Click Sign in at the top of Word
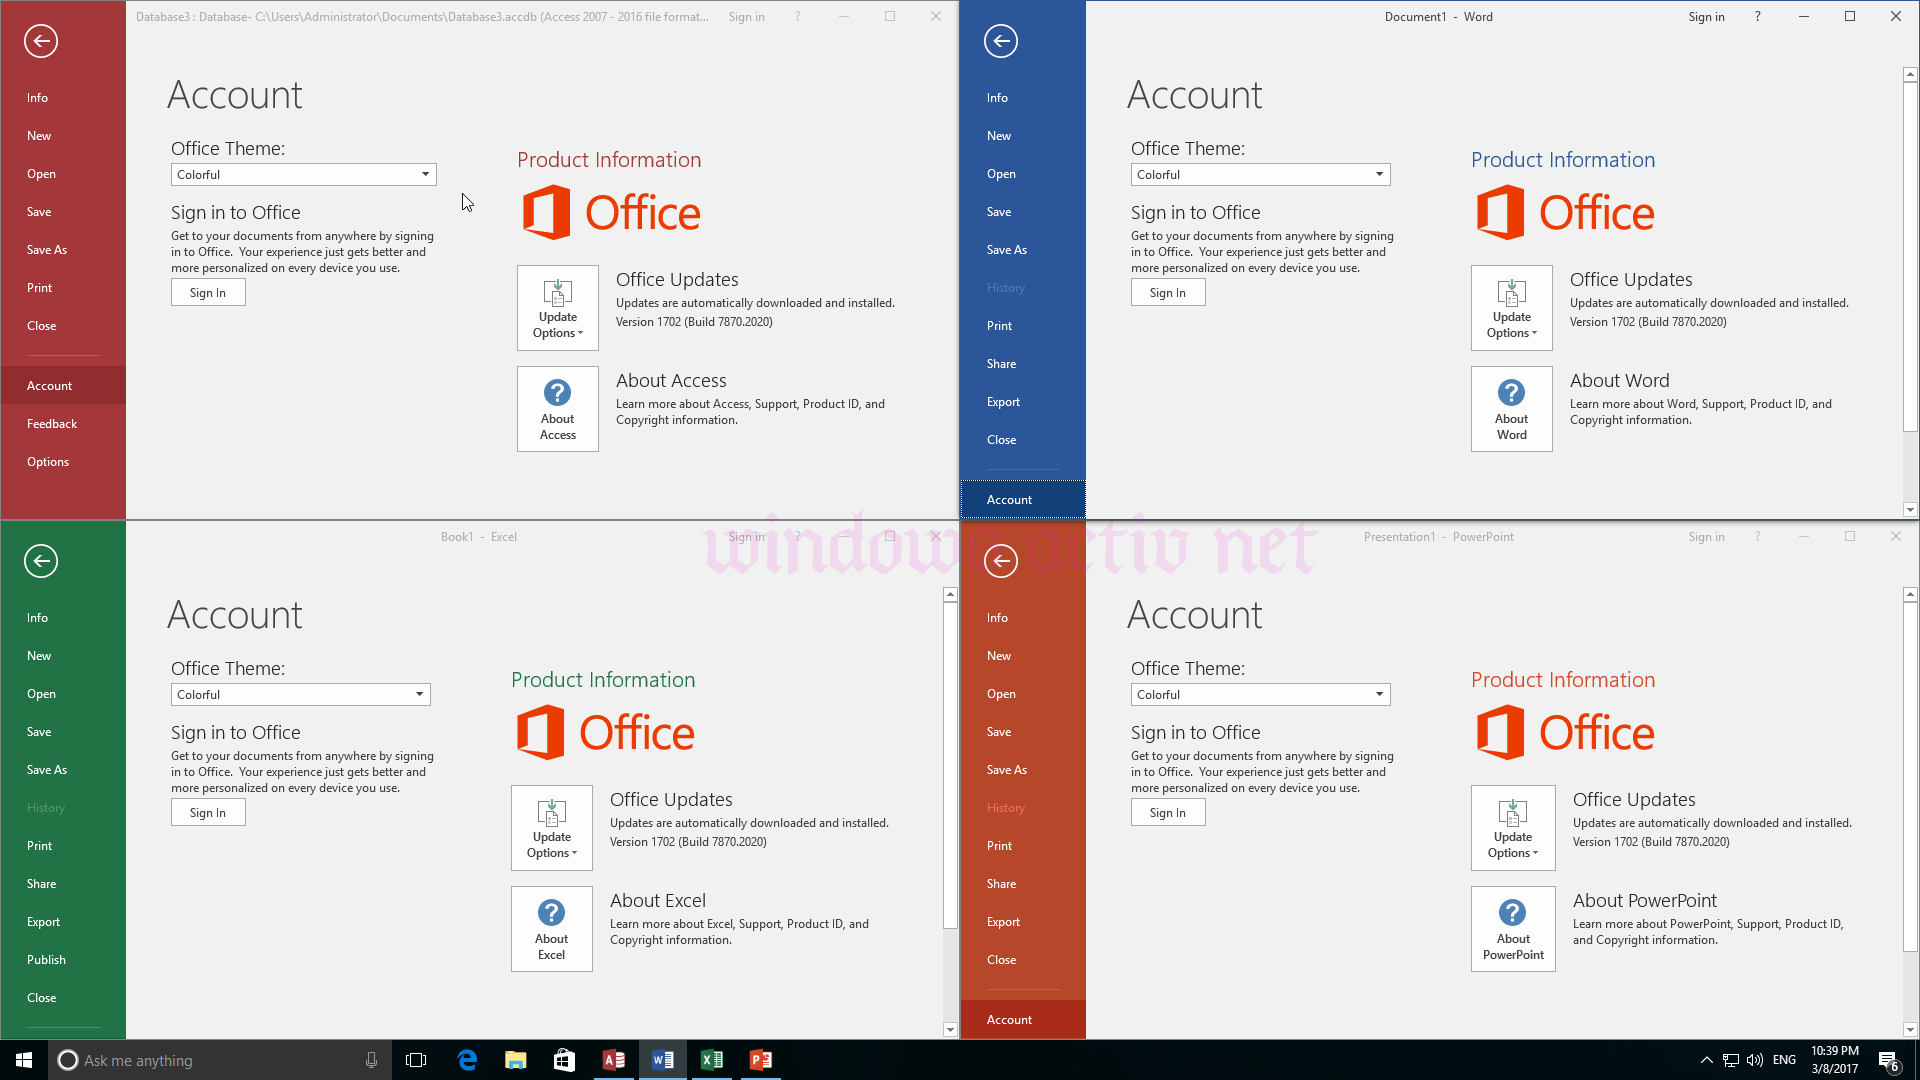This screenshot has height=1080, width=1920. 1706,16
